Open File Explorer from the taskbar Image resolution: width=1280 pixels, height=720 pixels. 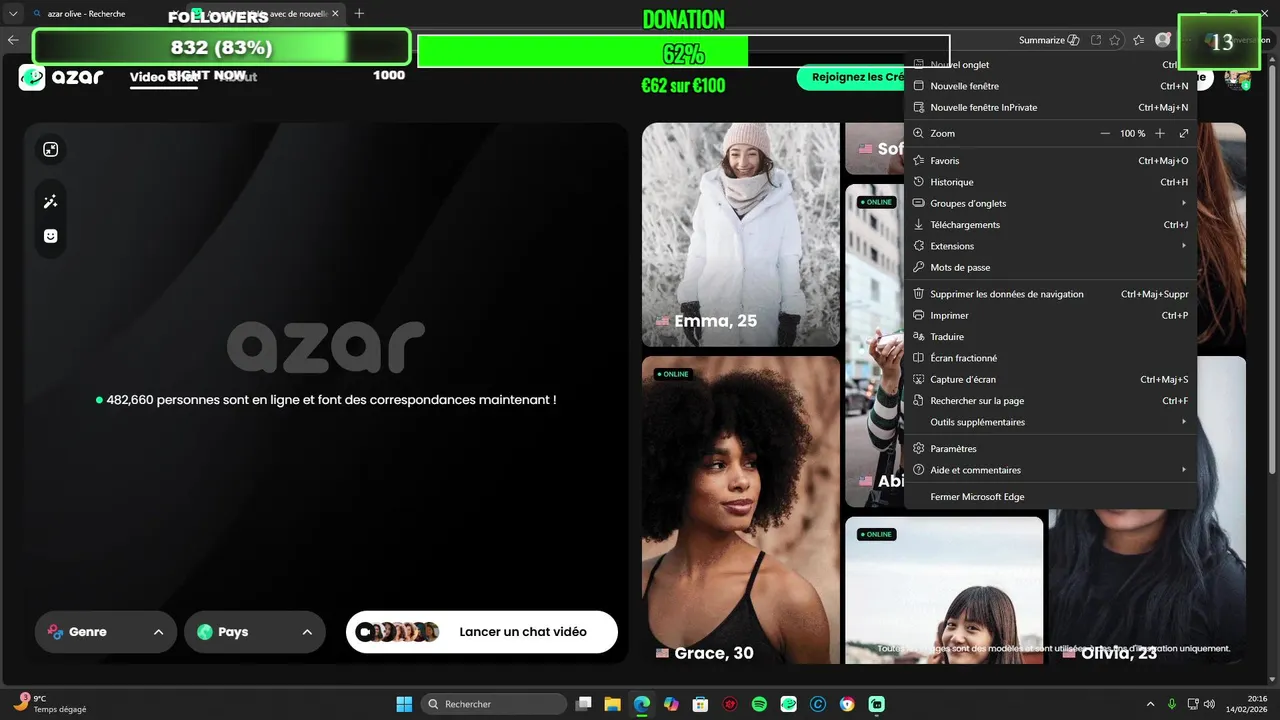pyautogui.click(x=613, y=704)
